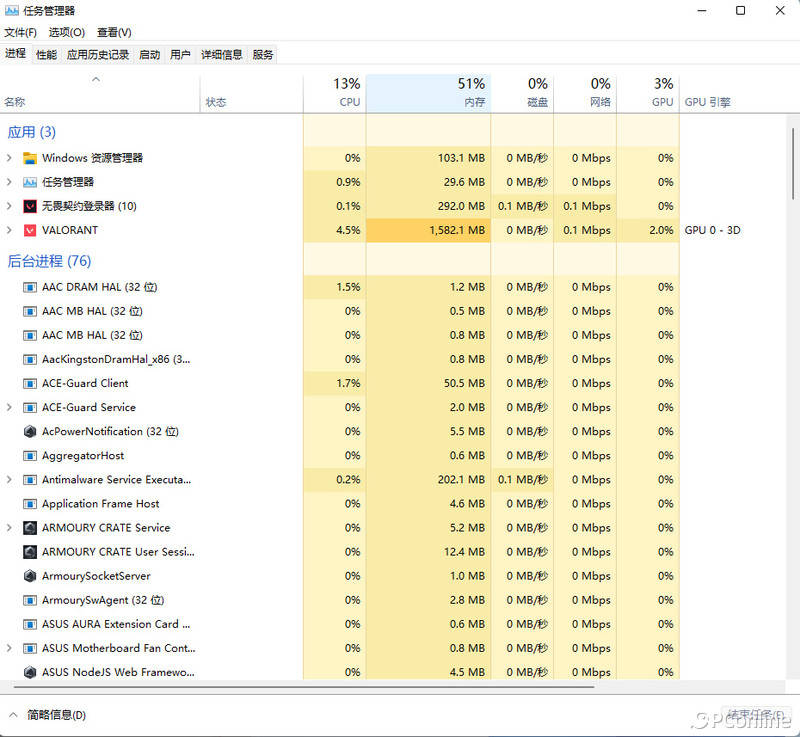Image resolution: width=800 pixels, height=737 pixels.
Task: Sort by the 0% 网络 column header
Action: (x=585, y=94)
